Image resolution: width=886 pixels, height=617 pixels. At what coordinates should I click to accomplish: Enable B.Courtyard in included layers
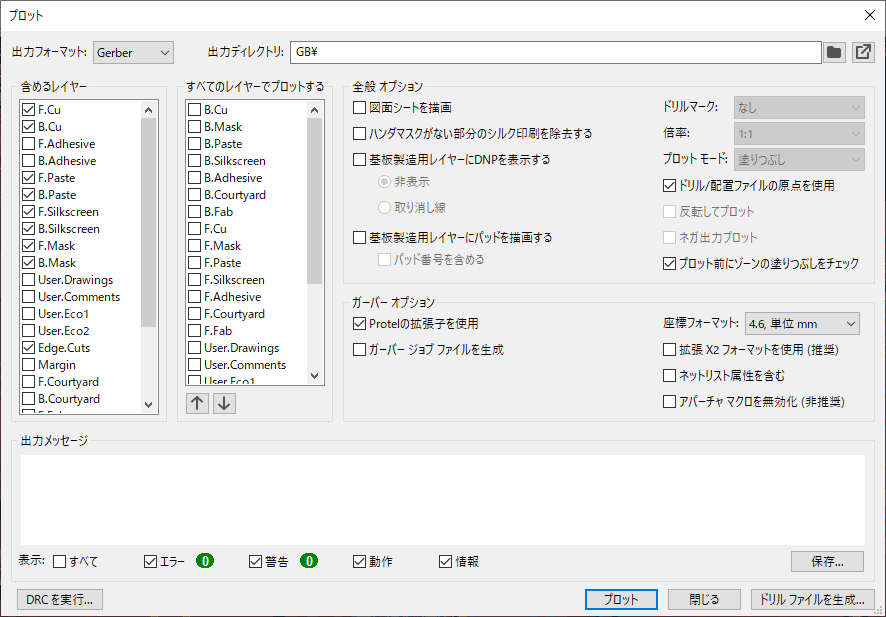pyautogui.click(x=28, y=398)
